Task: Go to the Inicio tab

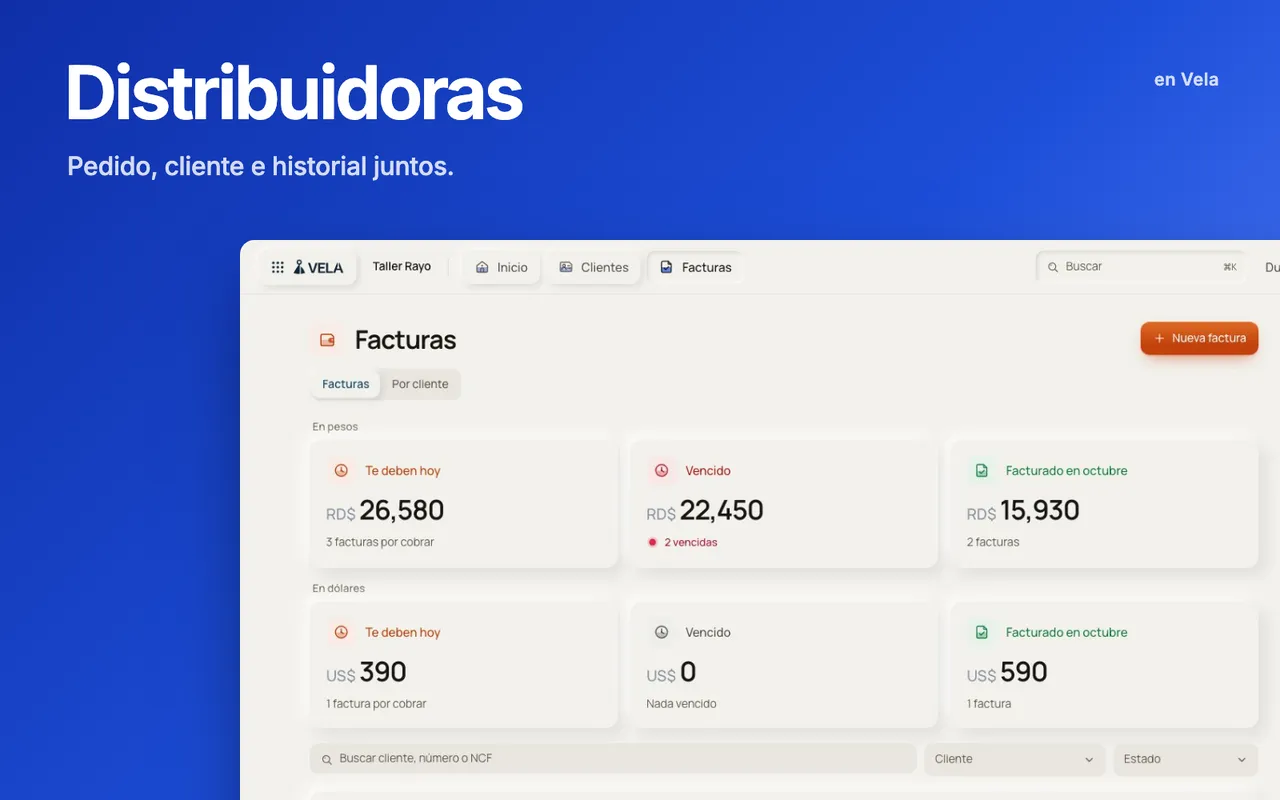Action: point(502,267)
